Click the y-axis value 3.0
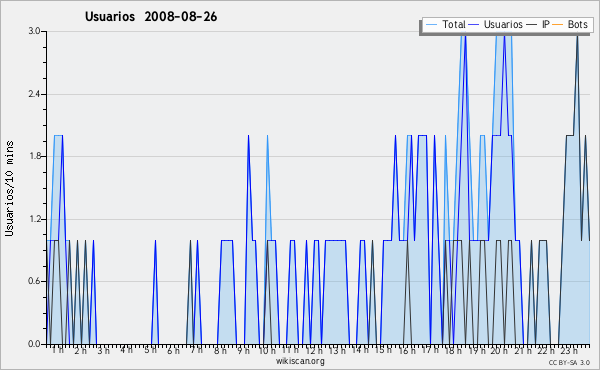 pyautogui.click(x=34, y=31)
